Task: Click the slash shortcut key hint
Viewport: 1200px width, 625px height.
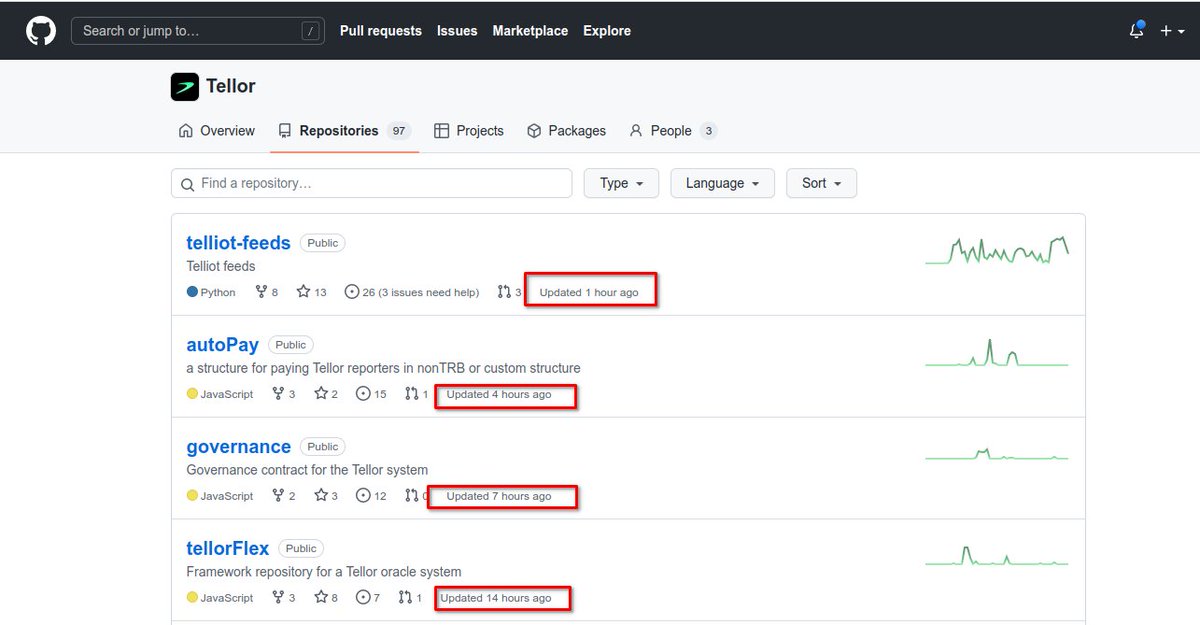Action: pyautogui.click(x=311, y=31)
